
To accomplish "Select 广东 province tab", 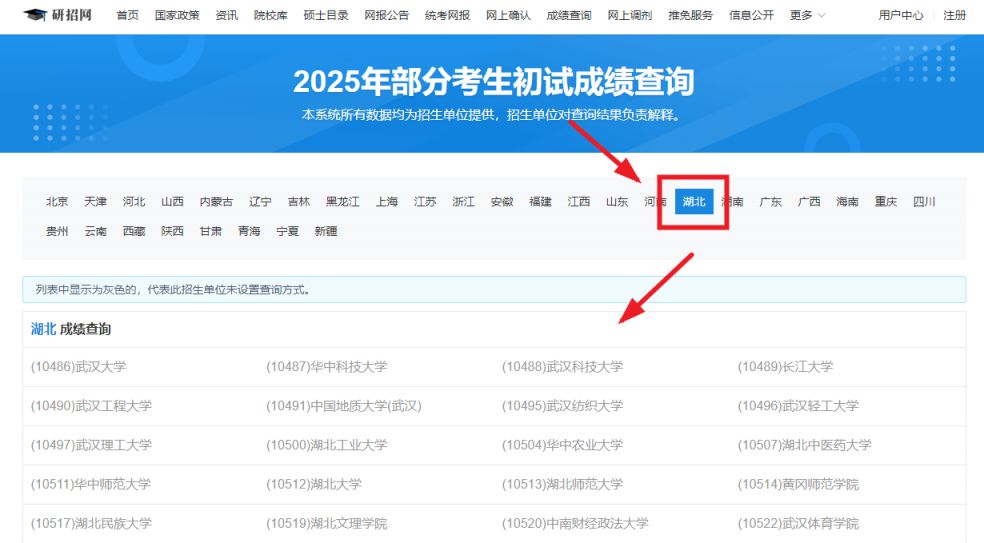I will (771, 202).
